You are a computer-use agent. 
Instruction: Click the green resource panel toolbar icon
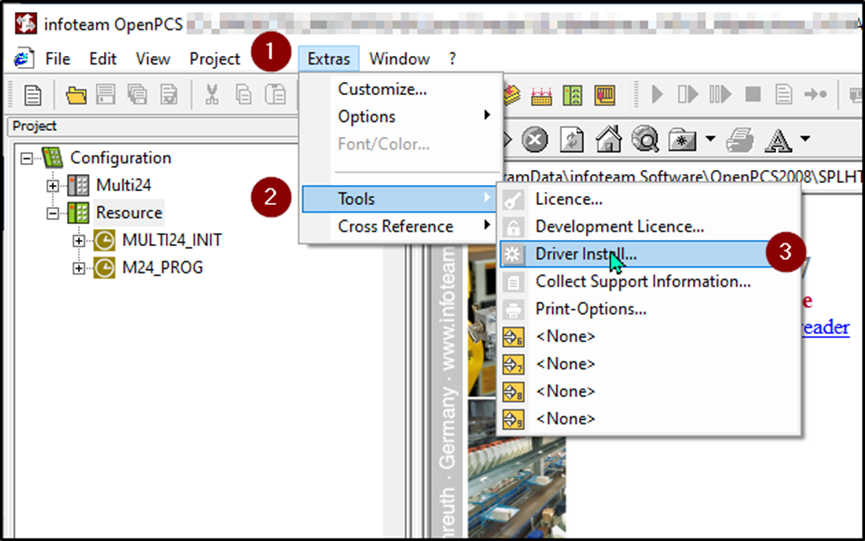573,95
